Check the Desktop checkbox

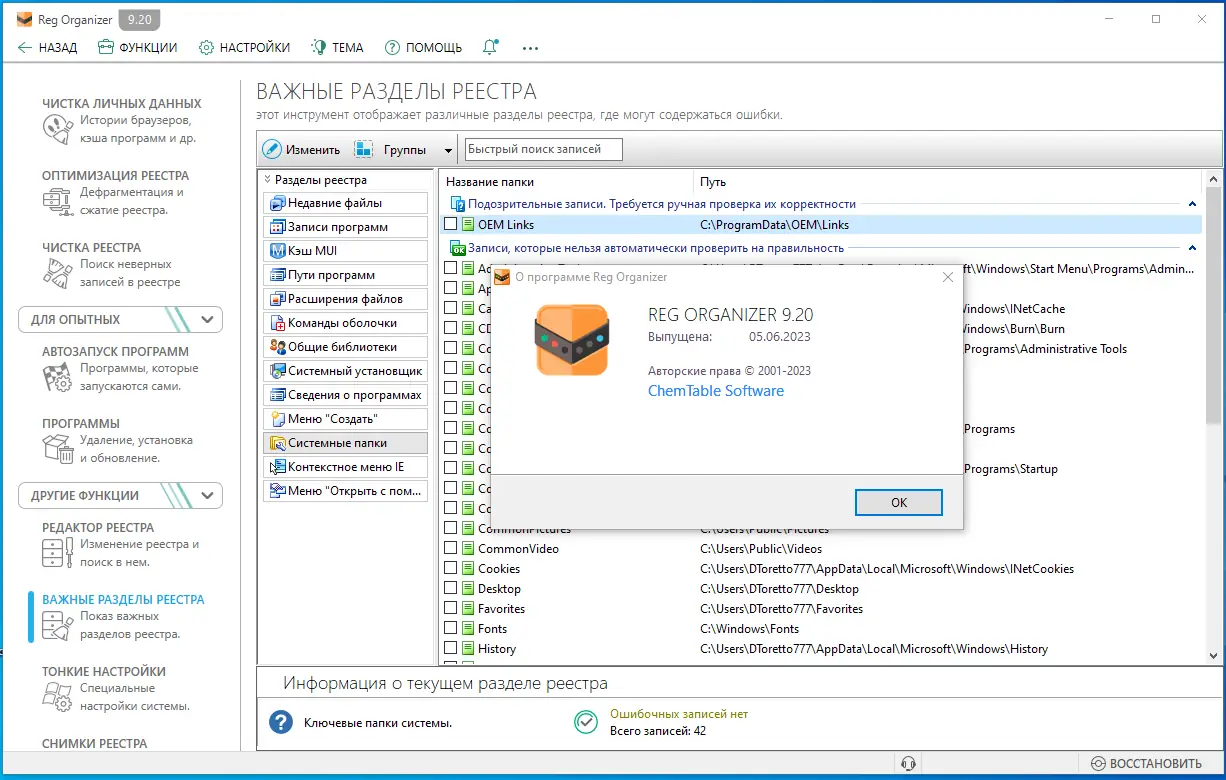click(x=450, y=589)
